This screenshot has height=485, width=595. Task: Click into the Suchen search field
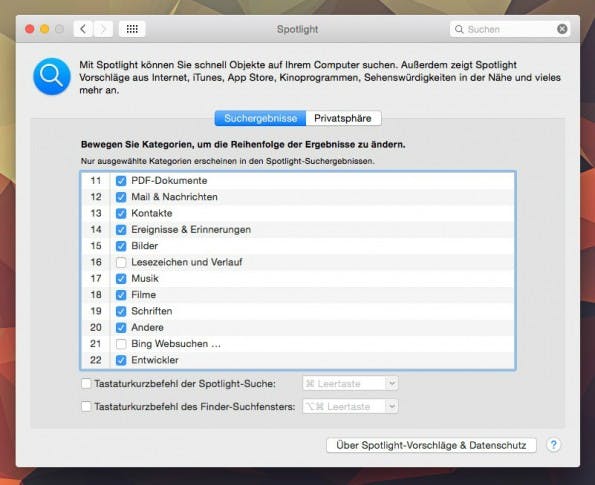coord(510,29)
